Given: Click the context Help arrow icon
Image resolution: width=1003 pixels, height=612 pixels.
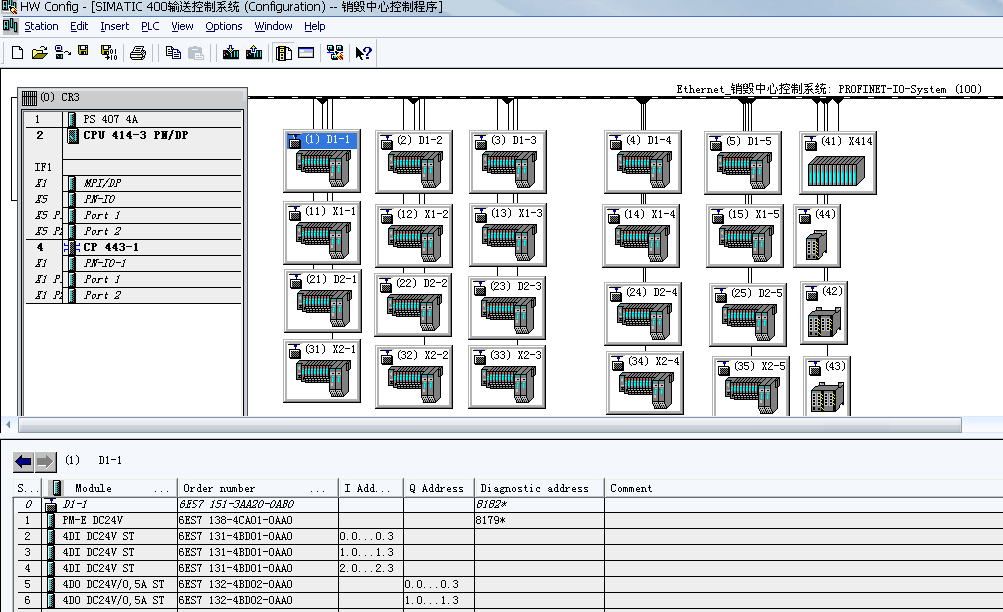Looking at the screenshot, I should point(363,52).
